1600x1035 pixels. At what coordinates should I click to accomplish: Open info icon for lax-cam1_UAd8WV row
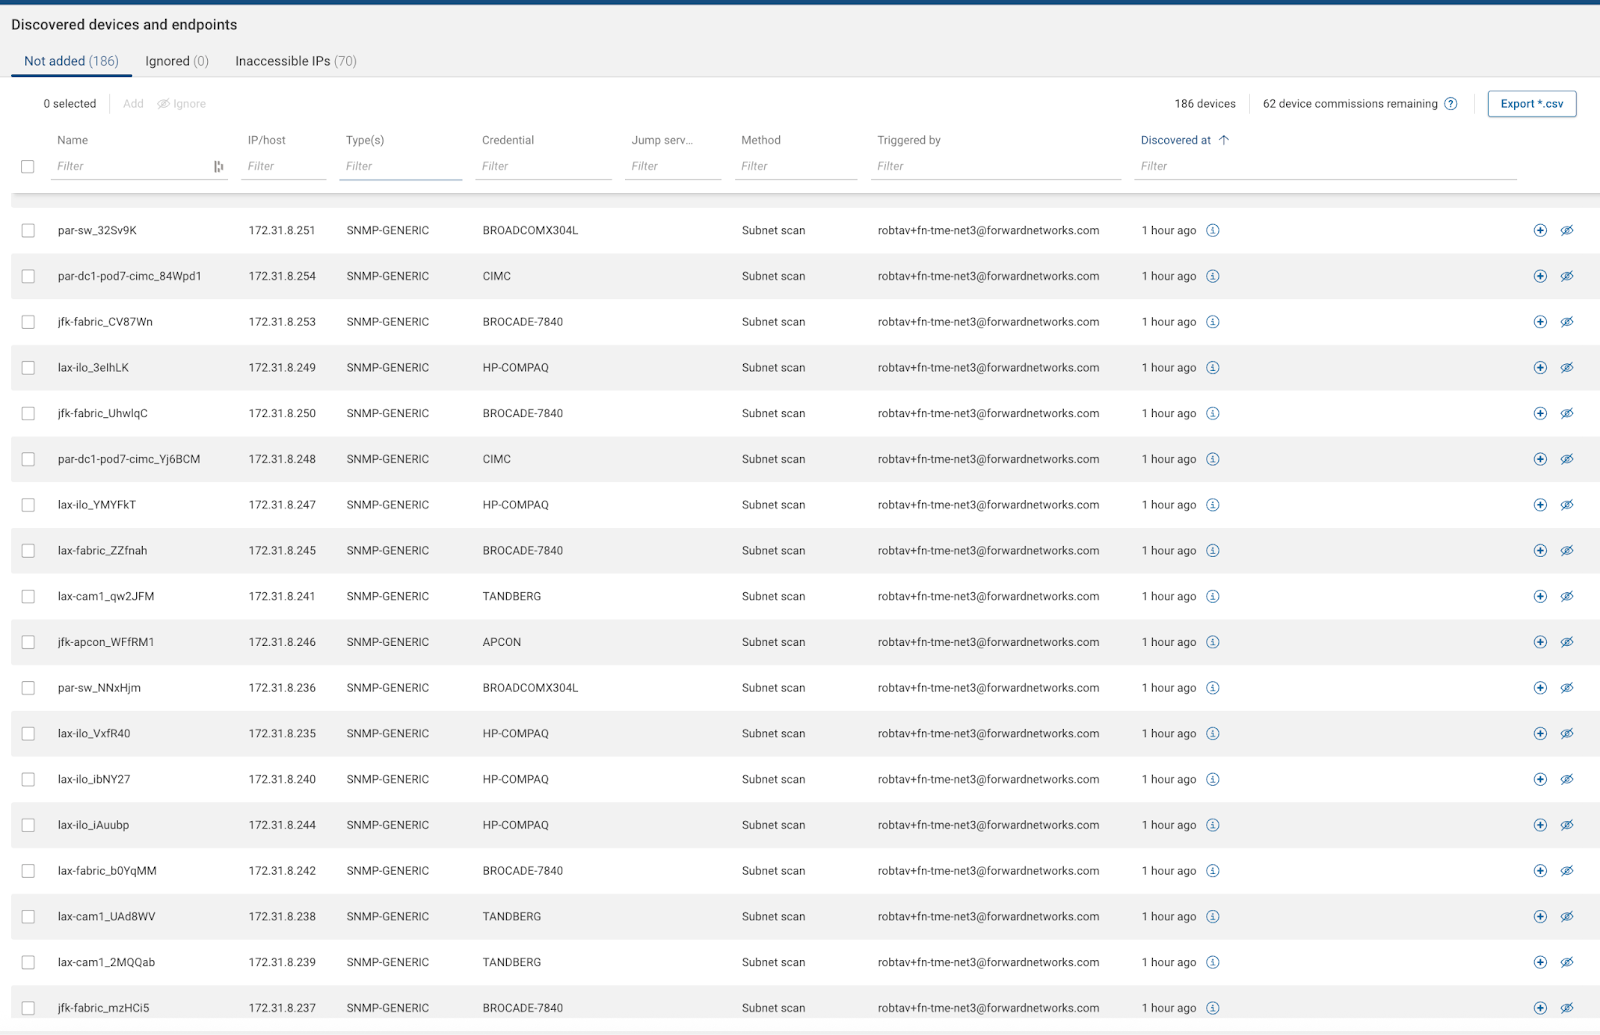coord(1213,917)
